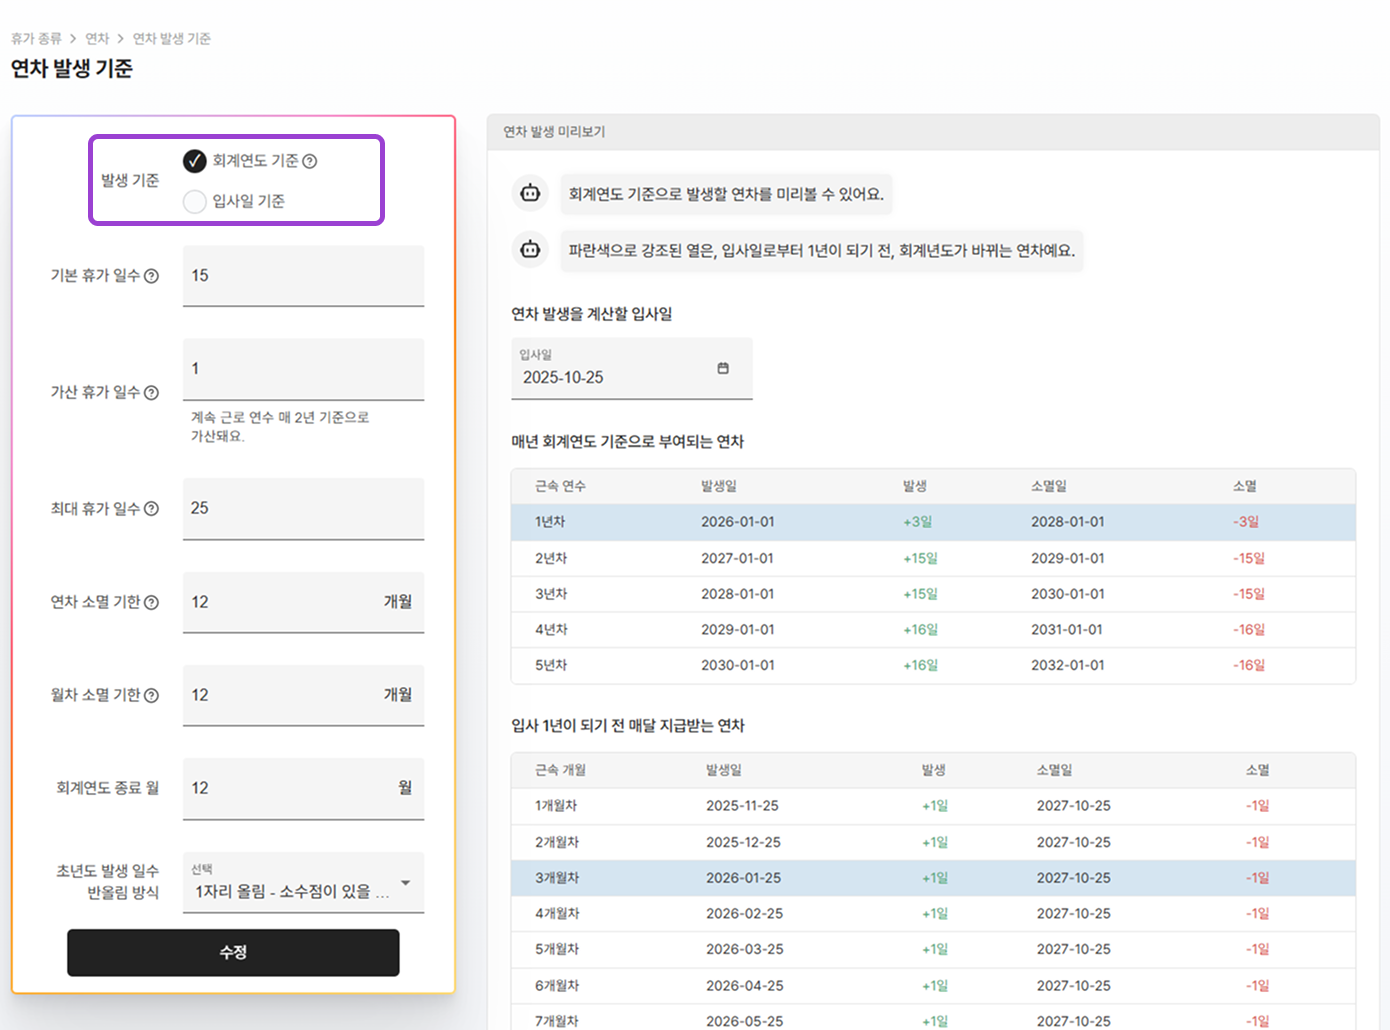1390x1030 pixels.
Task: Click the 근속 연수 column header
Action: [x=560, y=486]
